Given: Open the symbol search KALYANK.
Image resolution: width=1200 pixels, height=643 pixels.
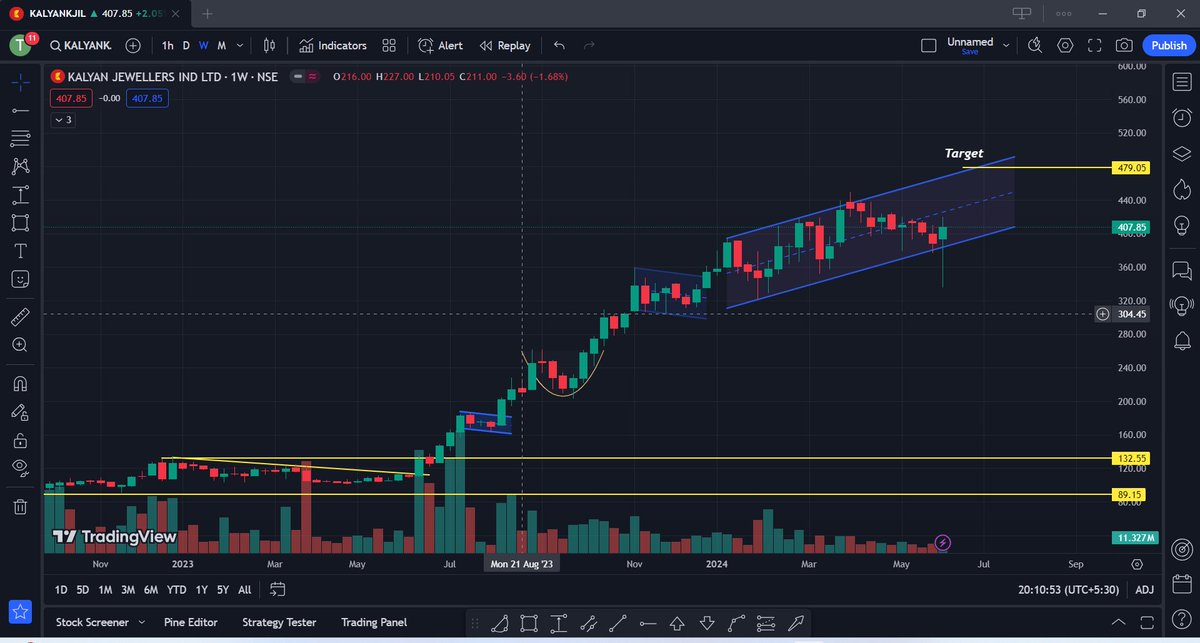Looking at the screenshot, I should (81, 46).
